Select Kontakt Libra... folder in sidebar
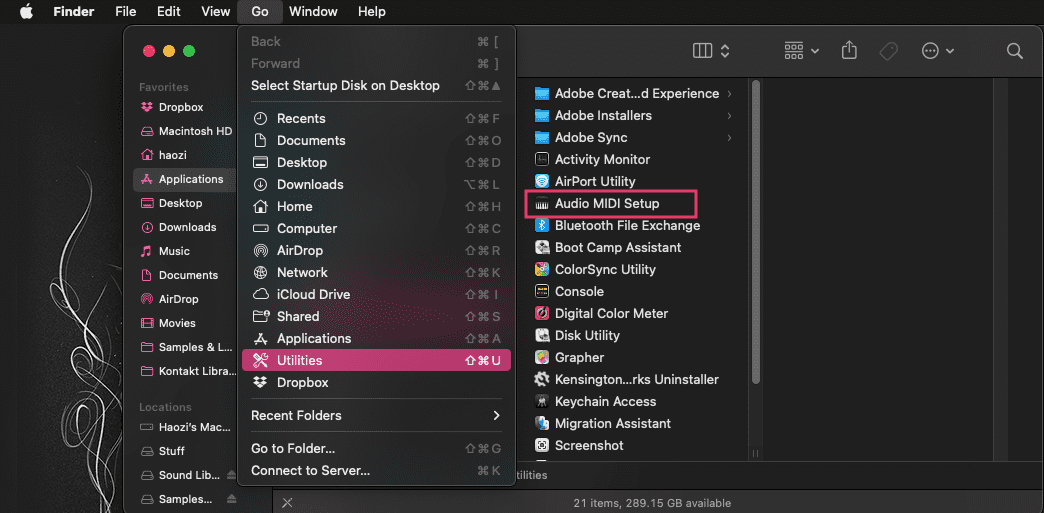 click(x=186, y=371)
